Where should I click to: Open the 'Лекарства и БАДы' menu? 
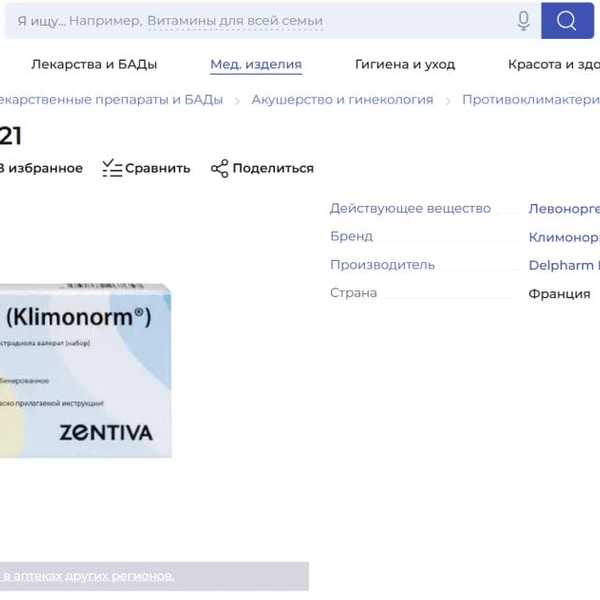point(94,64)
